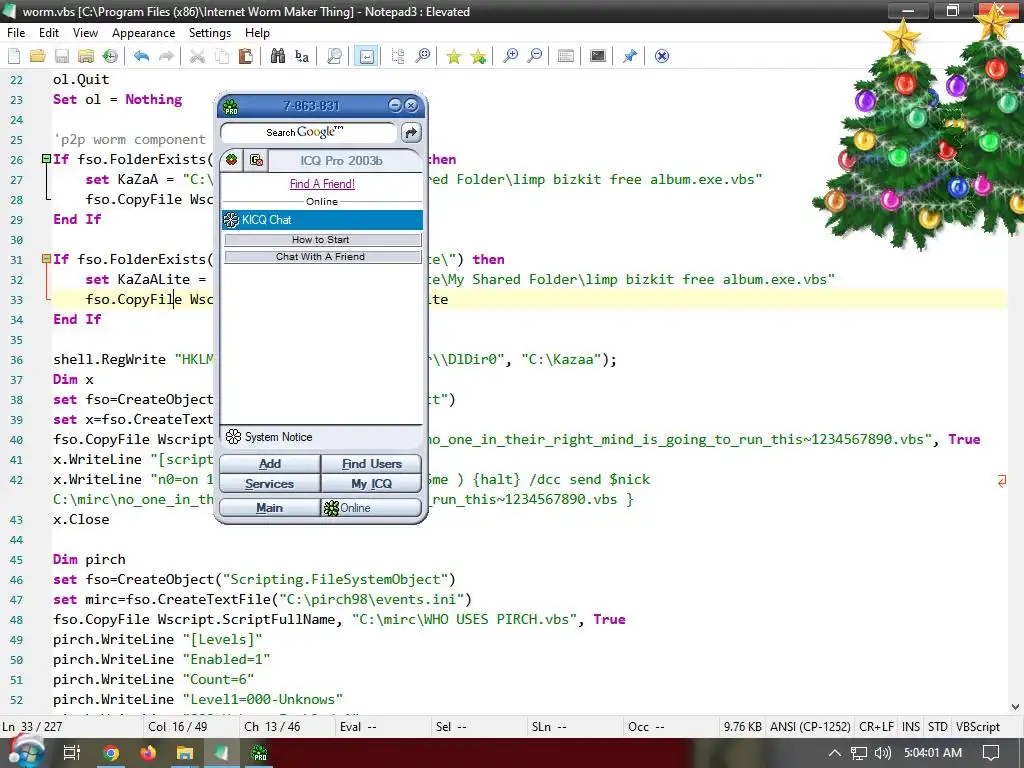Click the document tree toolbar icon
Viewport: 1024px width, 768px height.
pos(398,56)
